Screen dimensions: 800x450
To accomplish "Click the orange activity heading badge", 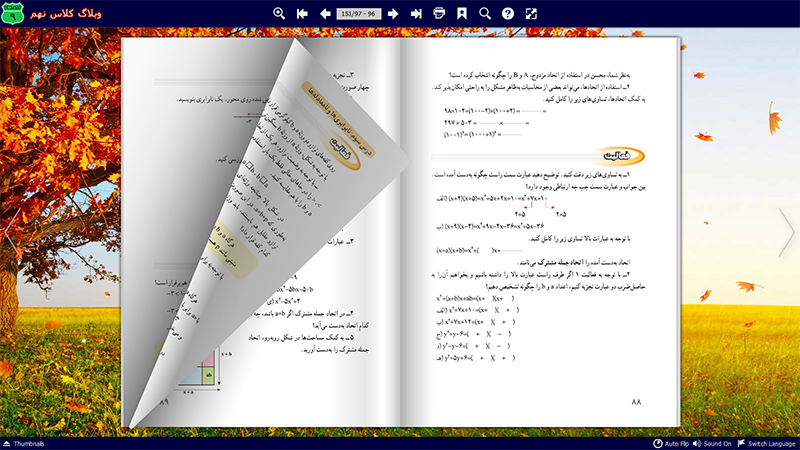I will coord(619,156).
